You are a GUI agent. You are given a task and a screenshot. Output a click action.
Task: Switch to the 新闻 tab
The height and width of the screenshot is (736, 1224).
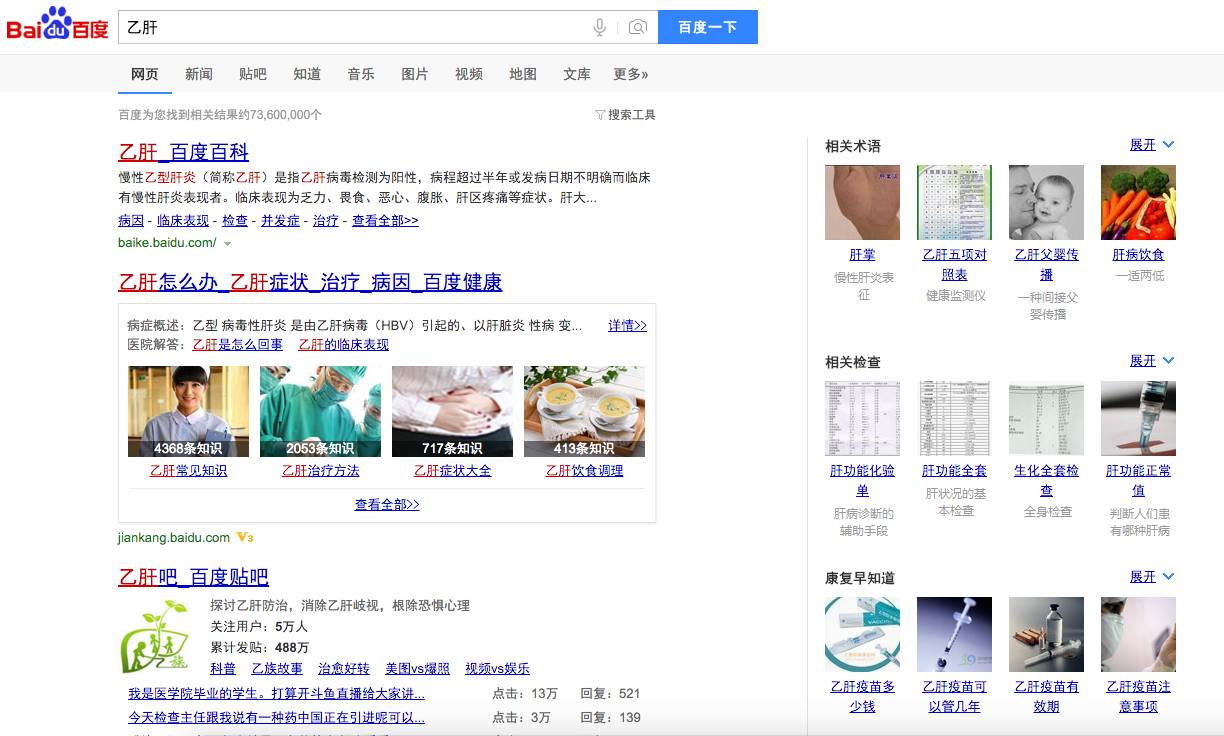[x=199, y=74]
